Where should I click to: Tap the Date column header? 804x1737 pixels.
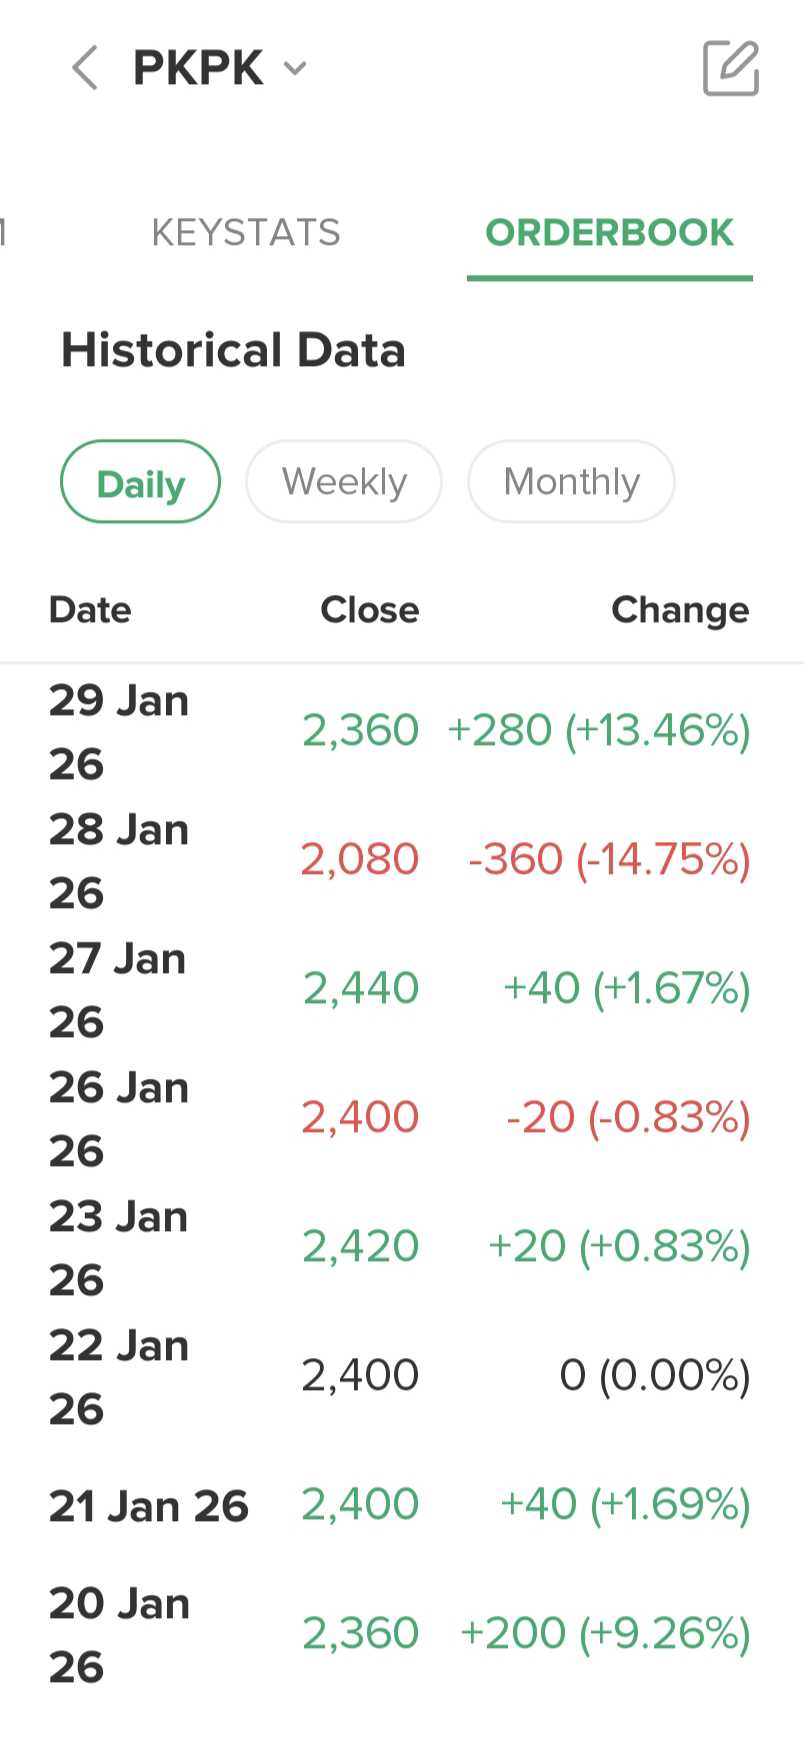coord(90,610)
